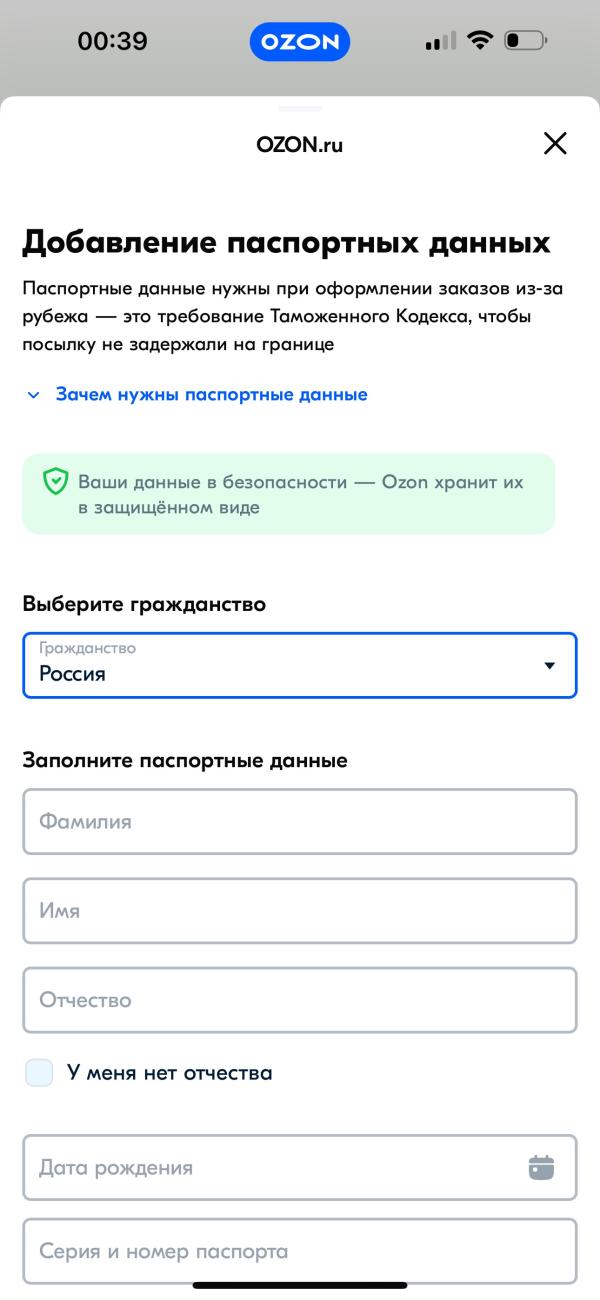Focus the Имя input field
600x1300 pixels.
click(300, 911)
